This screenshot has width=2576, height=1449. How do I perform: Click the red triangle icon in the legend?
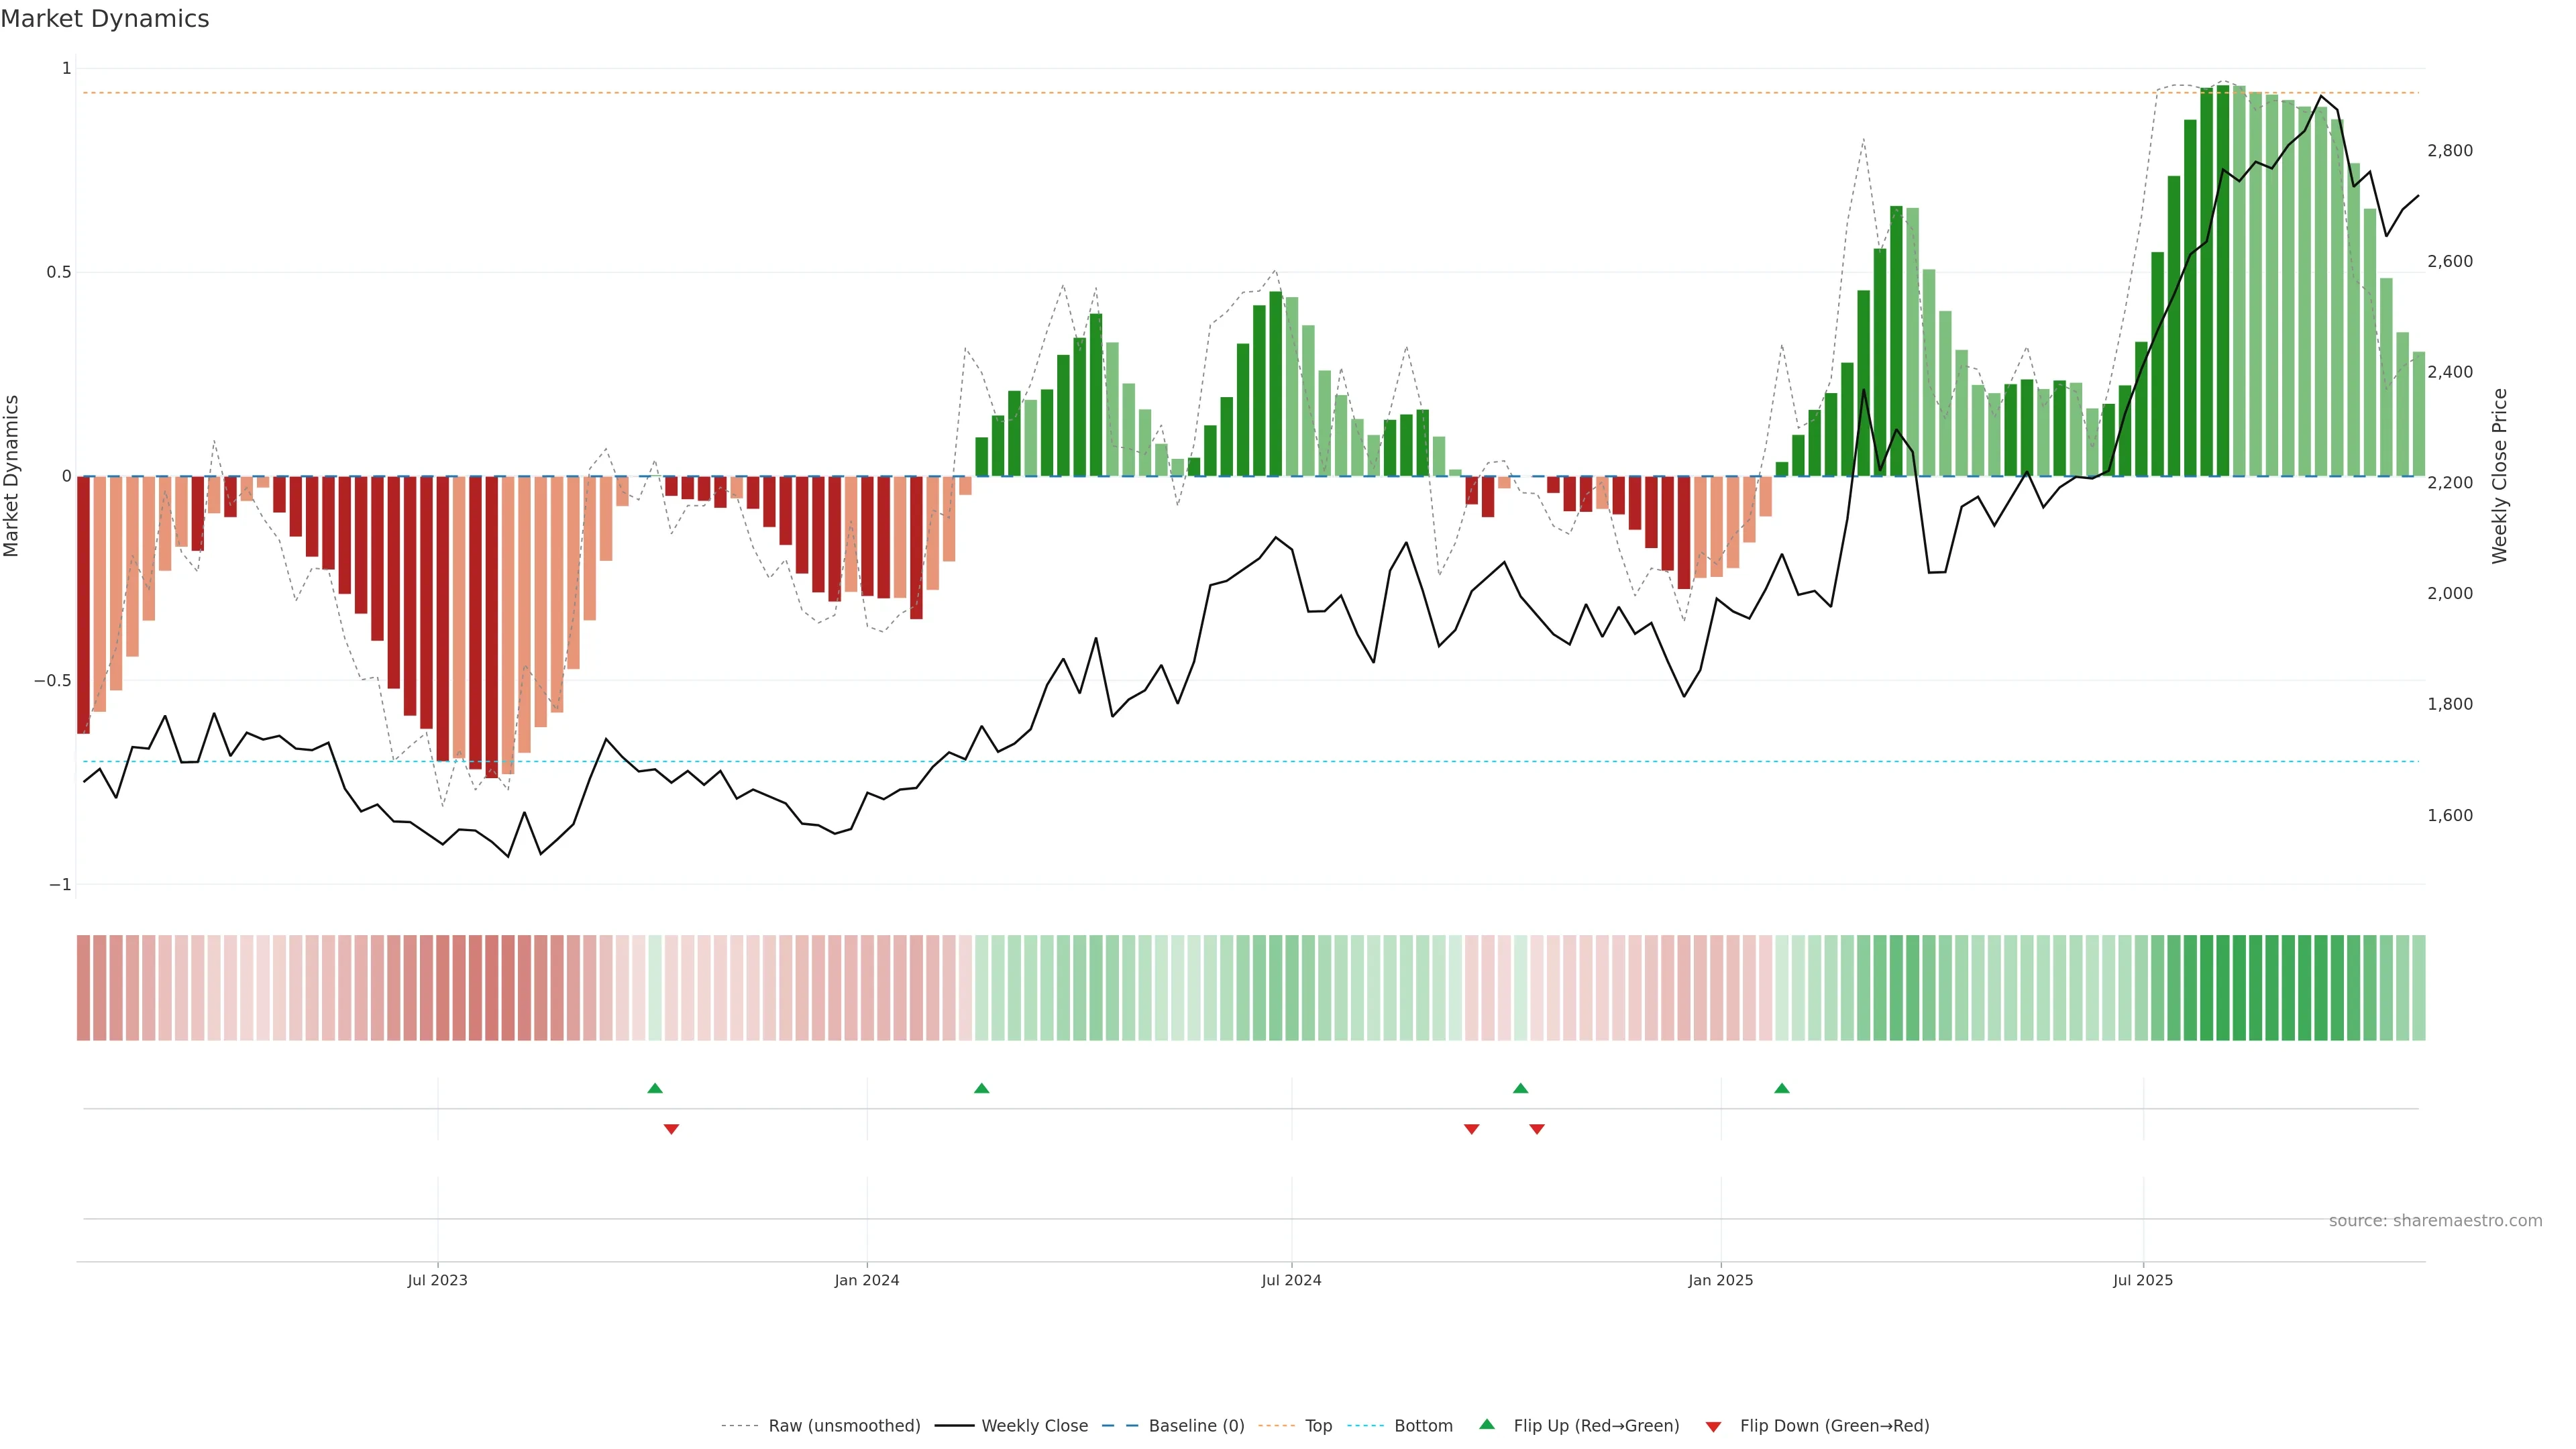point(1713,1426)
